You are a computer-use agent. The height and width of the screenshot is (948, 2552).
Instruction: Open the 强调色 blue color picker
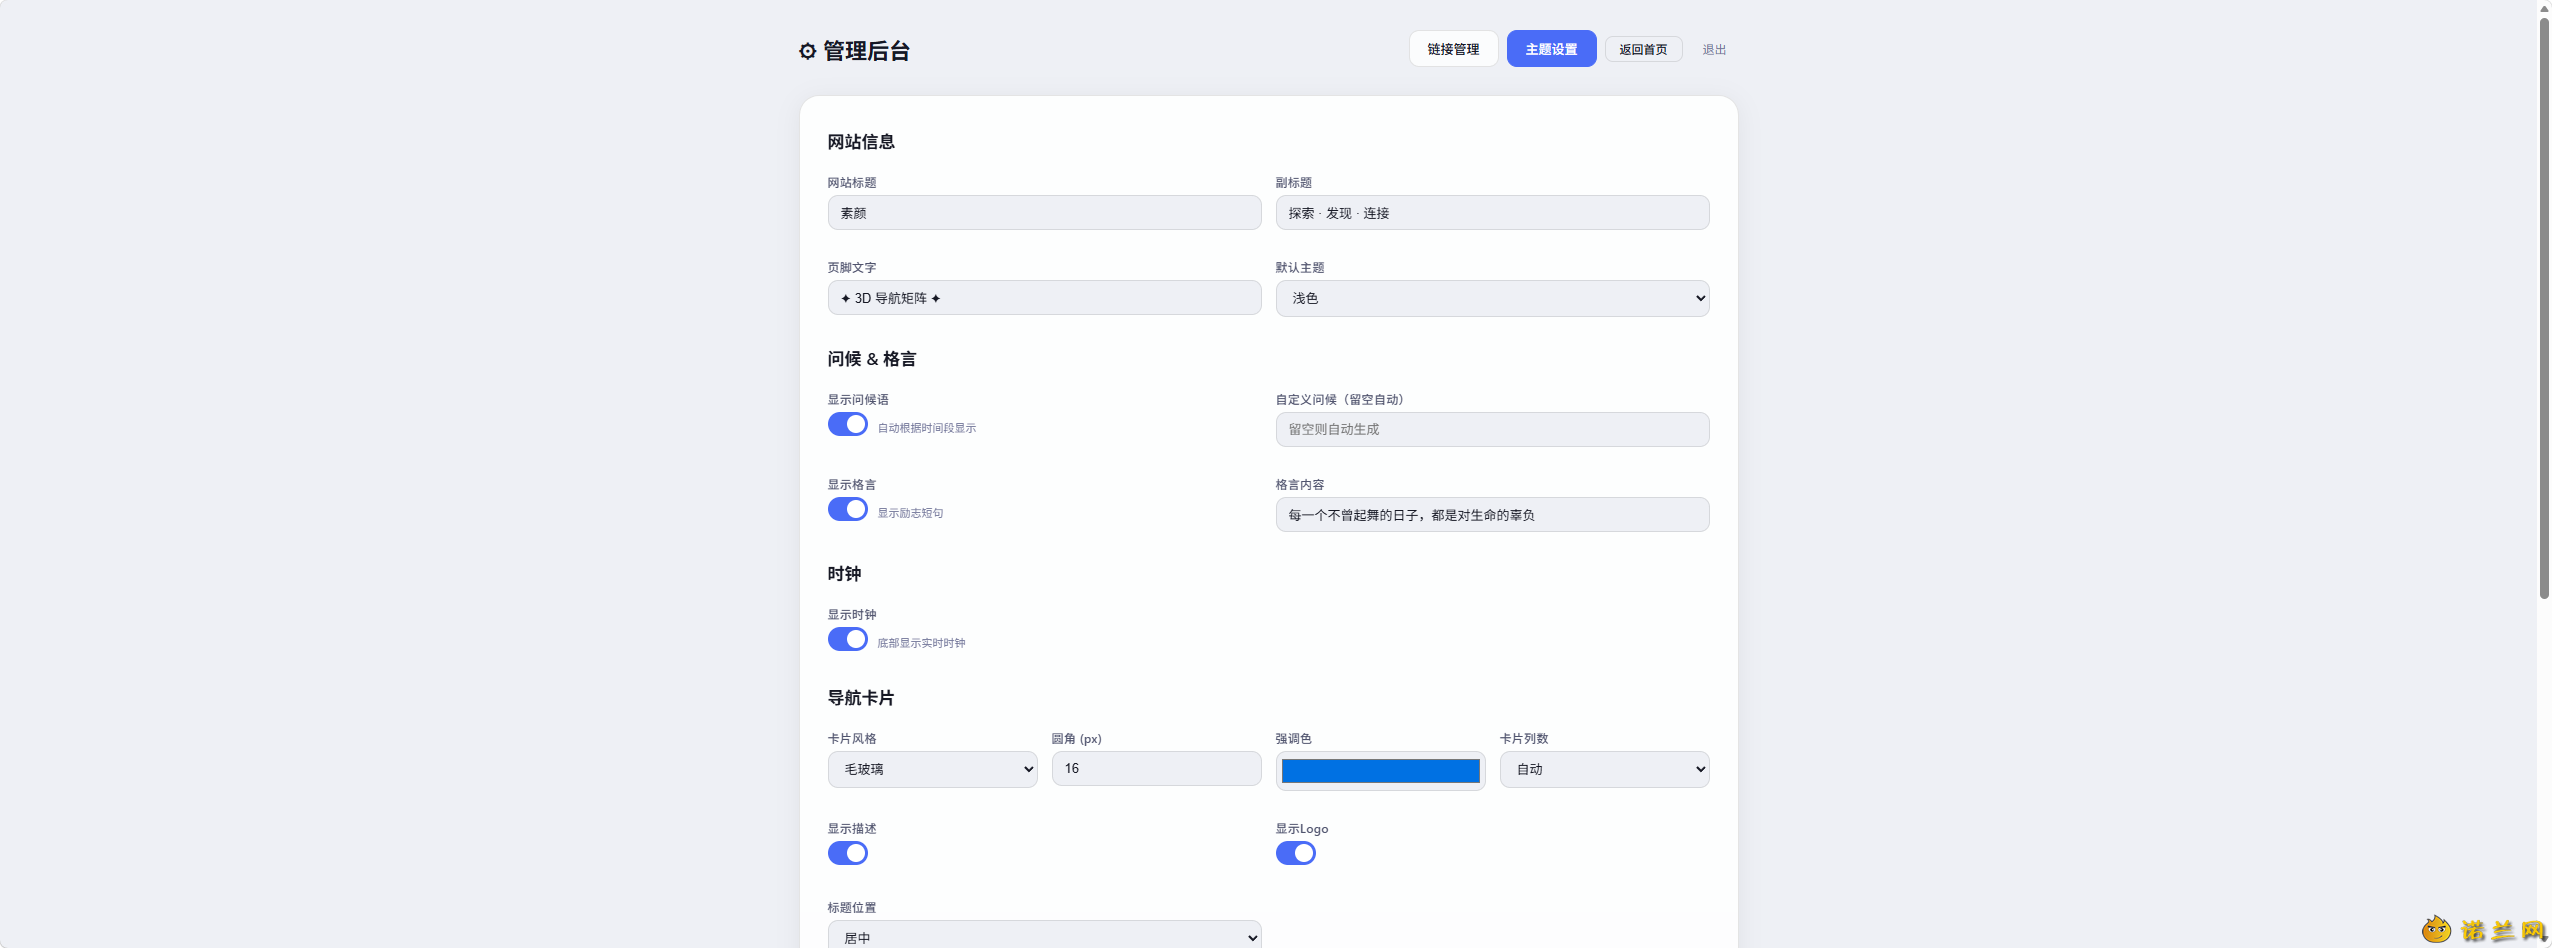tap(1380, 771)
